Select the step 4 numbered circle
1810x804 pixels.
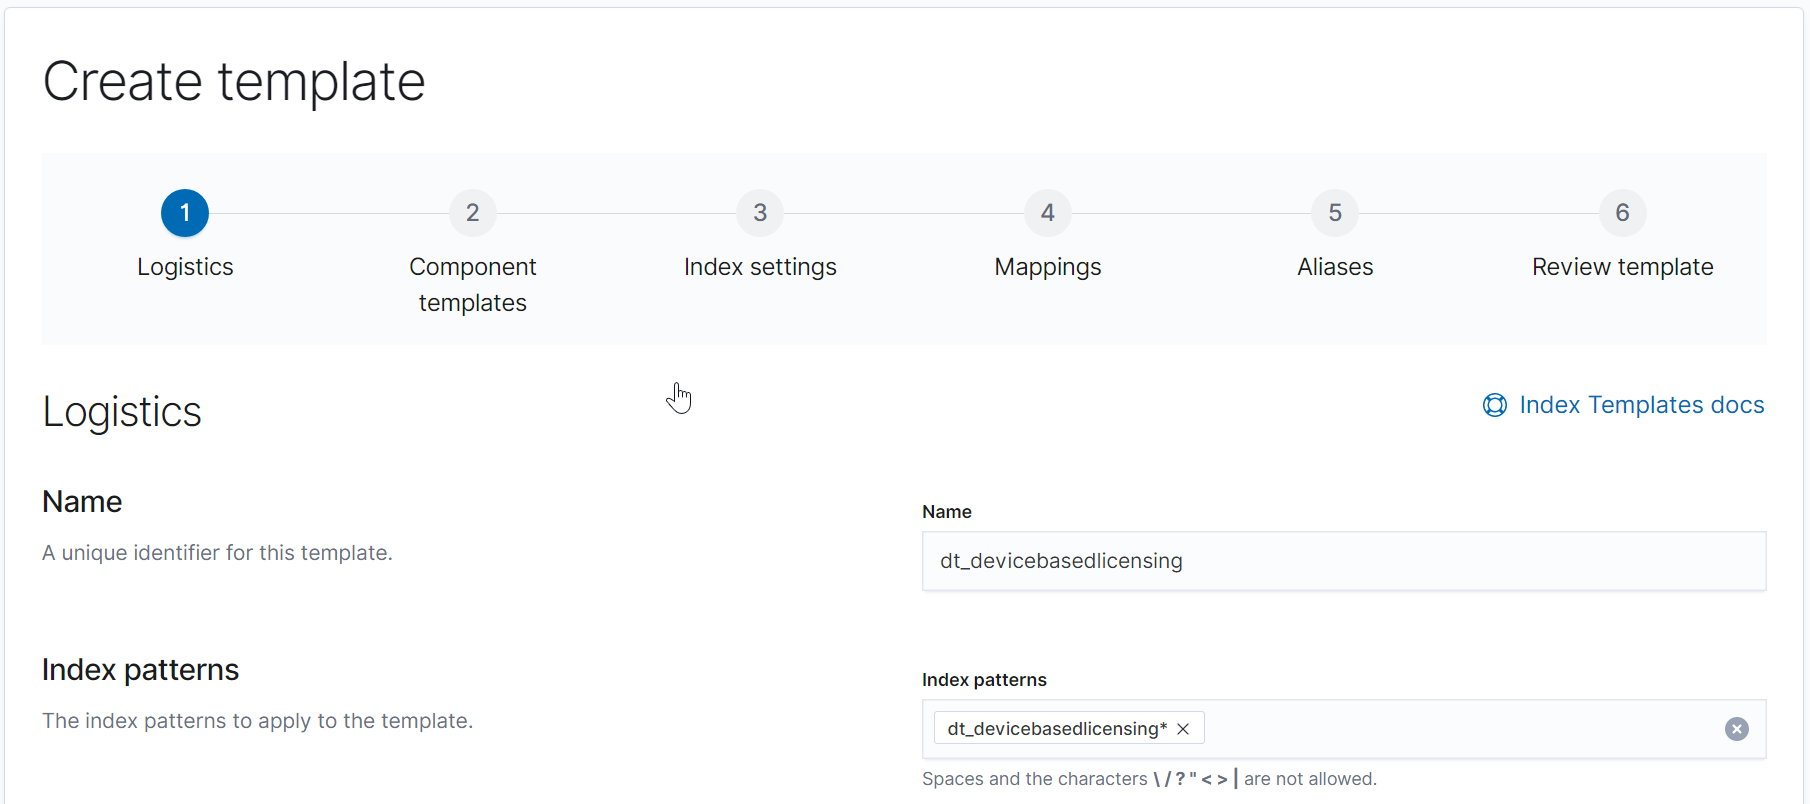click(1048, 213)
